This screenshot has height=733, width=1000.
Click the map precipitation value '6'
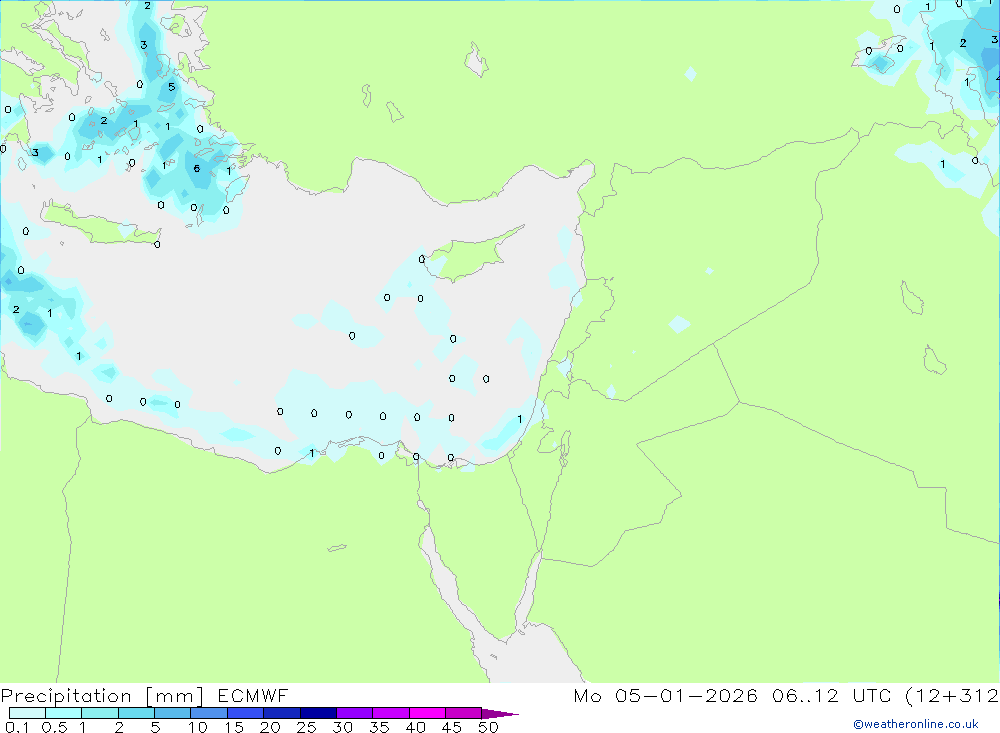coord(196,168)
